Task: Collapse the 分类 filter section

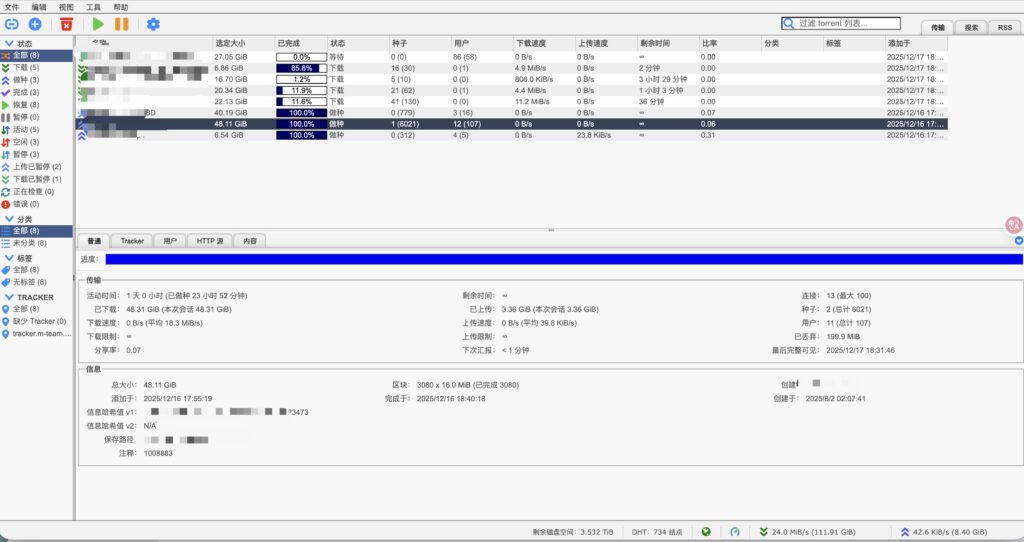Action: (10, 218)
